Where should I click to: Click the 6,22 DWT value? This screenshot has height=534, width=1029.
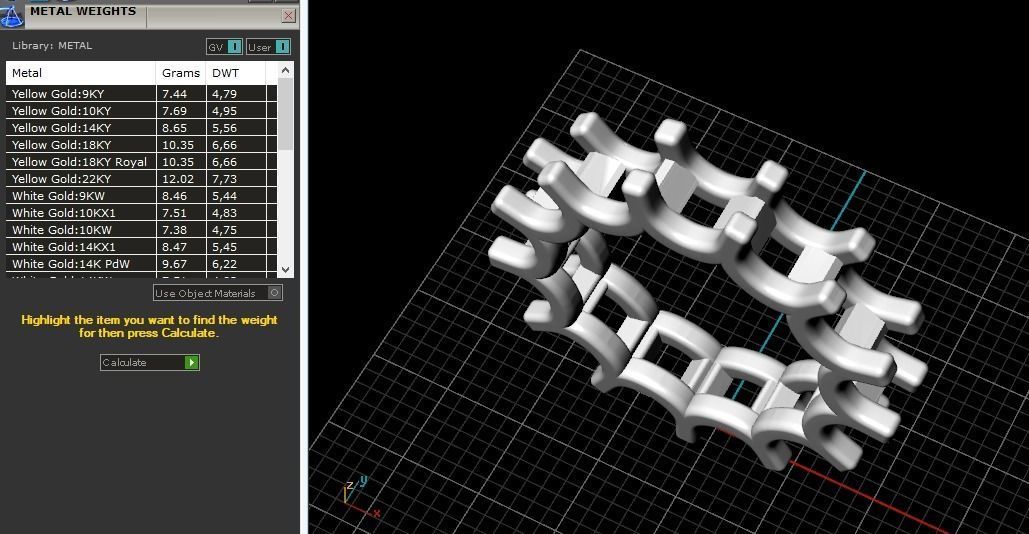(x=224, y=264)
